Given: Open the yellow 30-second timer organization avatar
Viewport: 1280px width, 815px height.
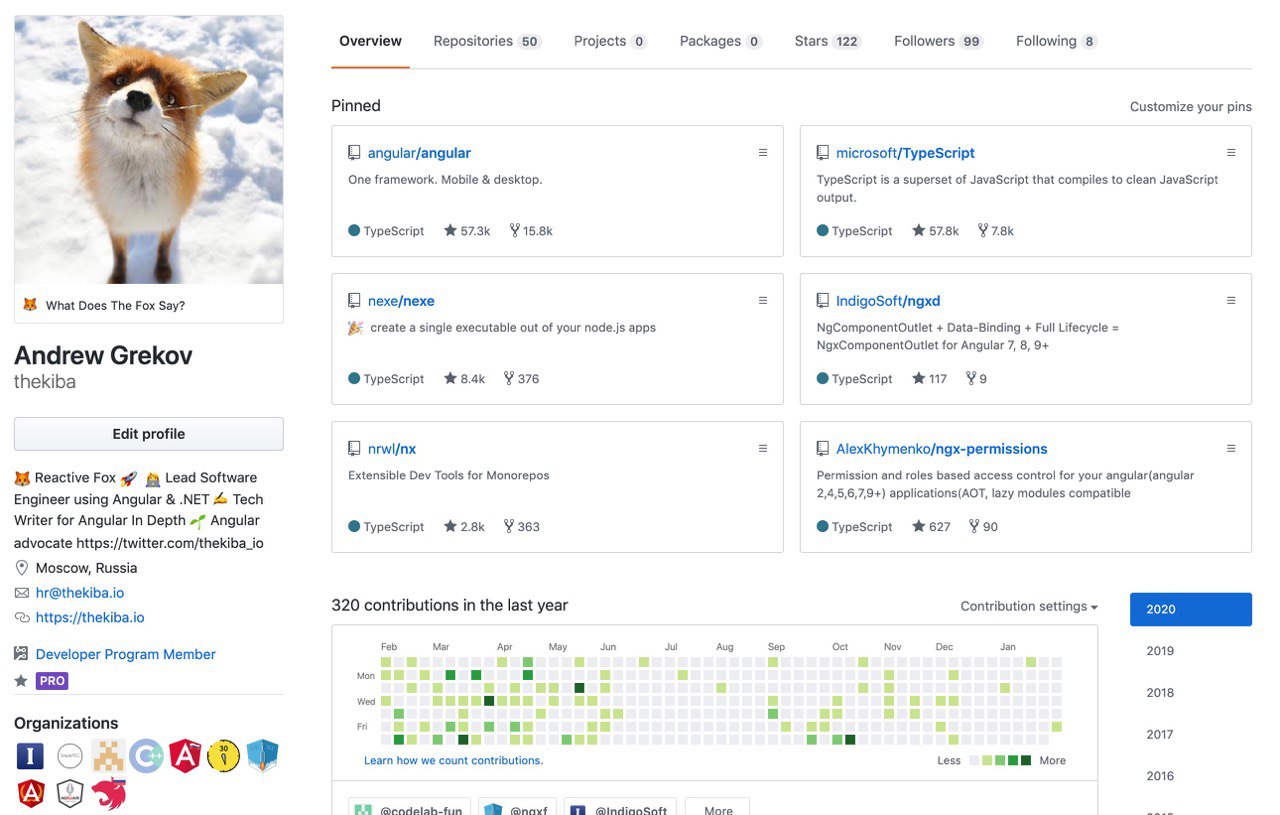Looking at the screenshot, I should 224,756.
